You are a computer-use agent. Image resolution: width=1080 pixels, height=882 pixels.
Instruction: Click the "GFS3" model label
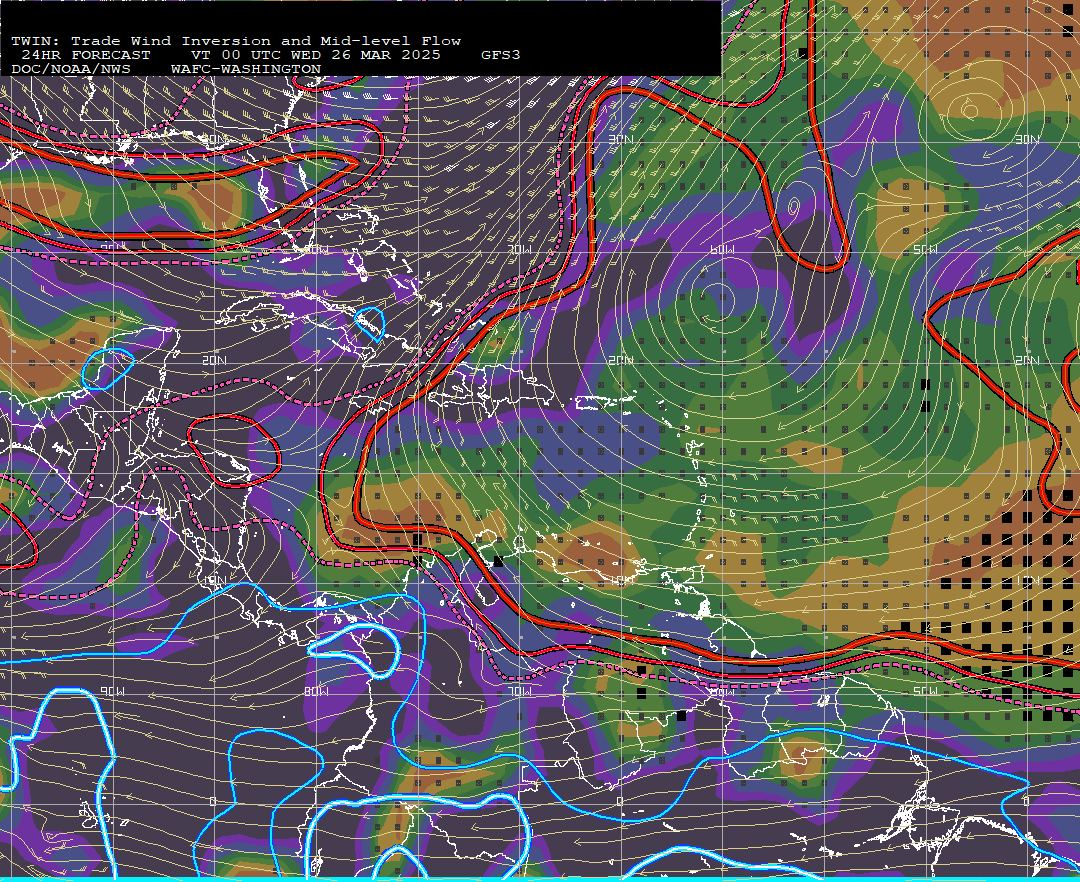point(501,55)
